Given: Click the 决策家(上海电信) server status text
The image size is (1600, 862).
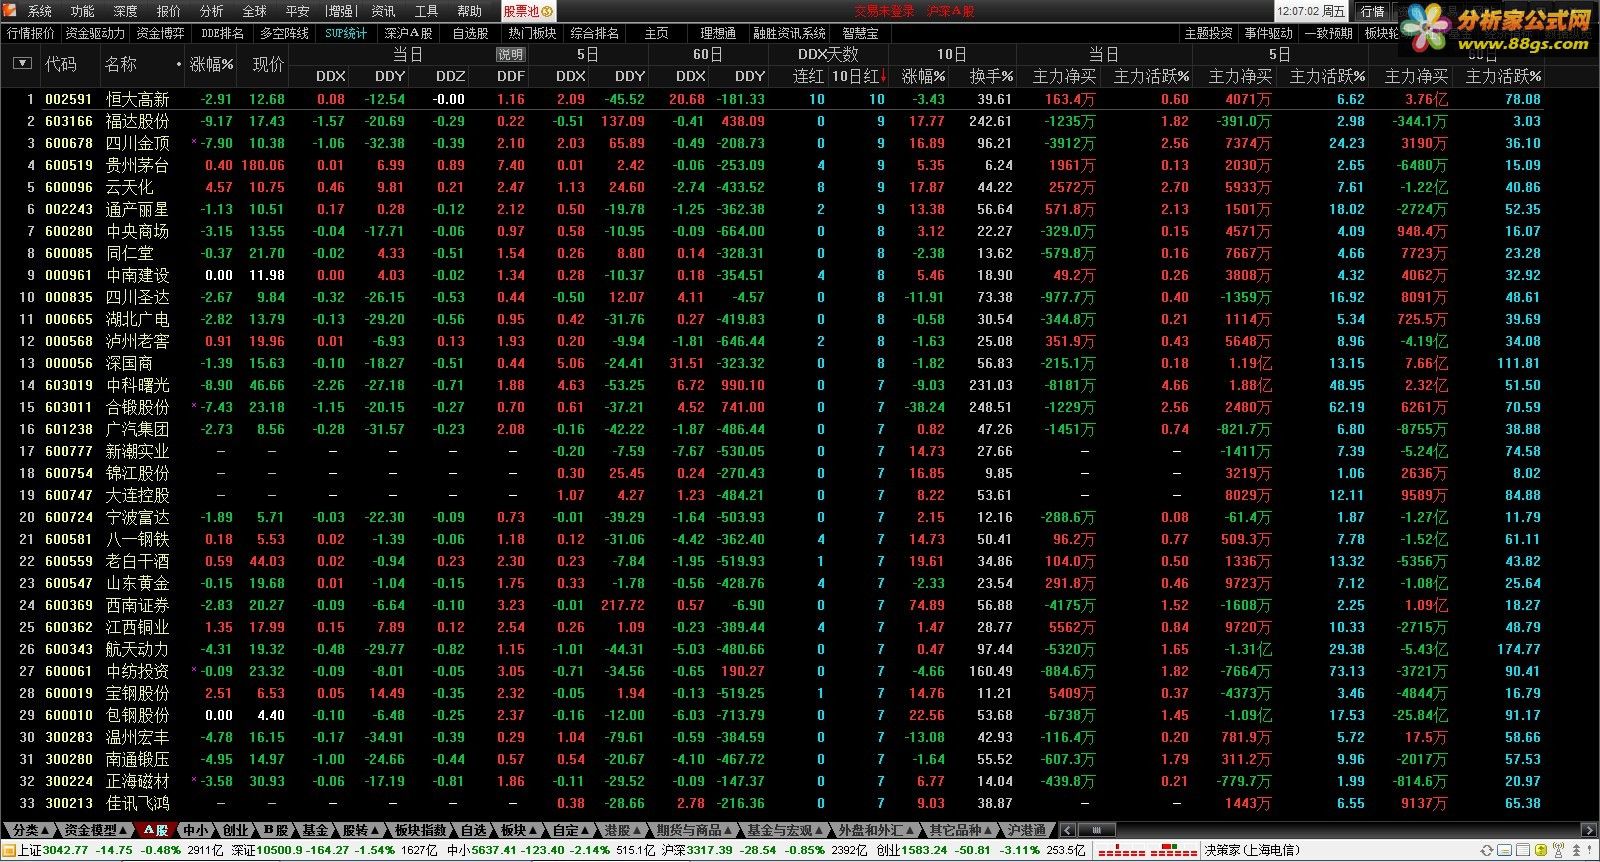Looking at the screenshot, I should point(1252,850).
